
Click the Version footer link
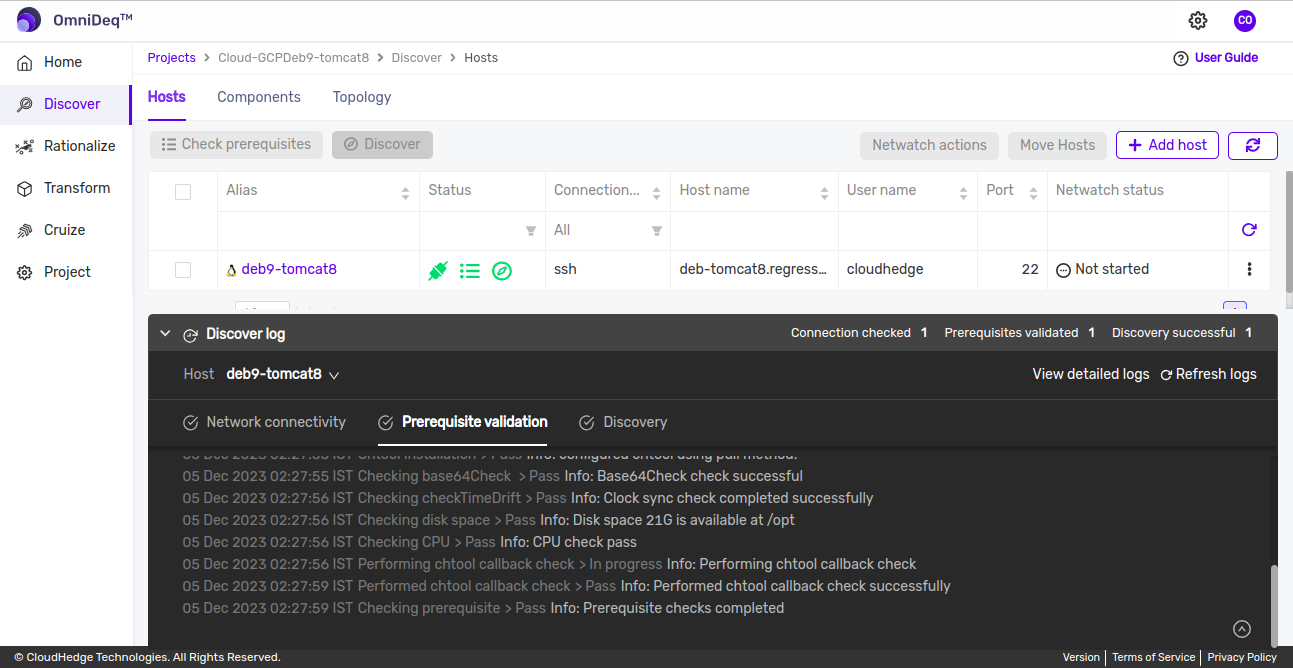tap(1081, 657)
